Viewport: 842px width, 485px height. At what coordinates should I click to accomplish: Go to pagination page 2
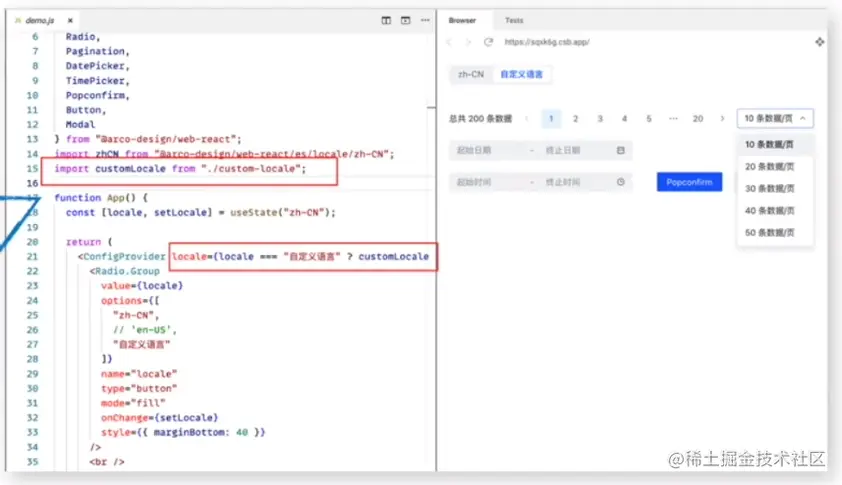[575, 119]
